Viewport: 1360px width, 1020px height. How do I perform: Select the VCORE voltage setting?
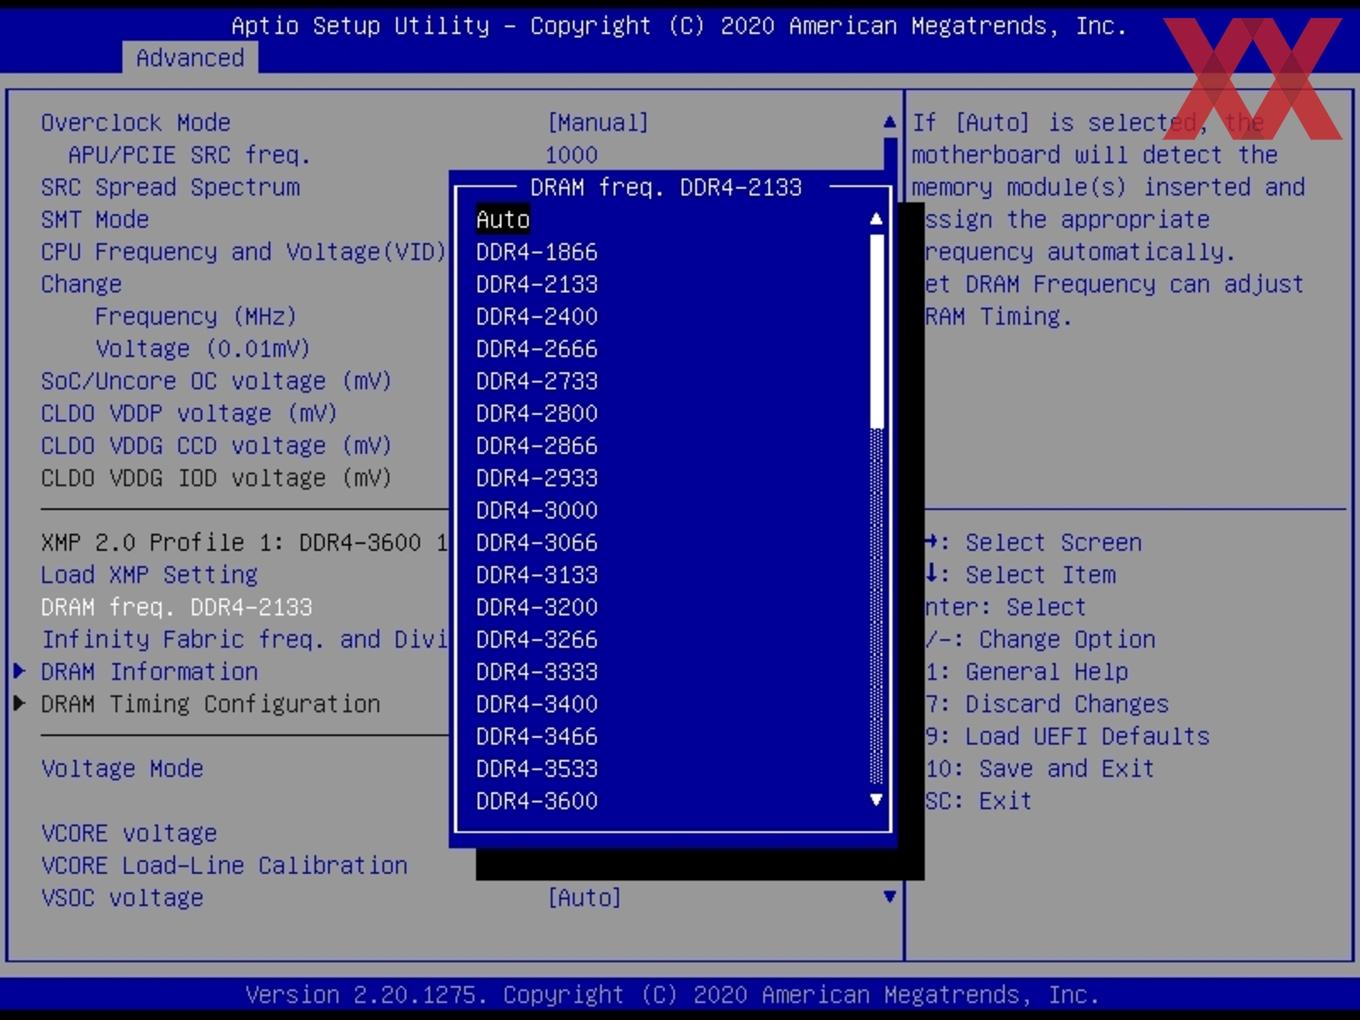click(129, 833)
